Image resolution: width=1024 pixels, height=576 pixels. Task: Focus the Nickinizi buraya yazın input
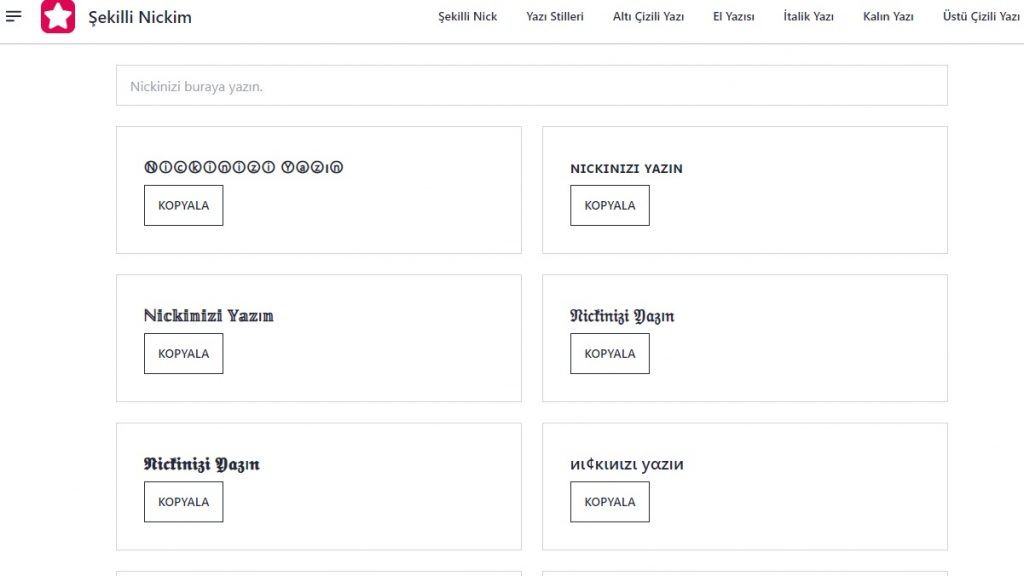coord(532,86)
